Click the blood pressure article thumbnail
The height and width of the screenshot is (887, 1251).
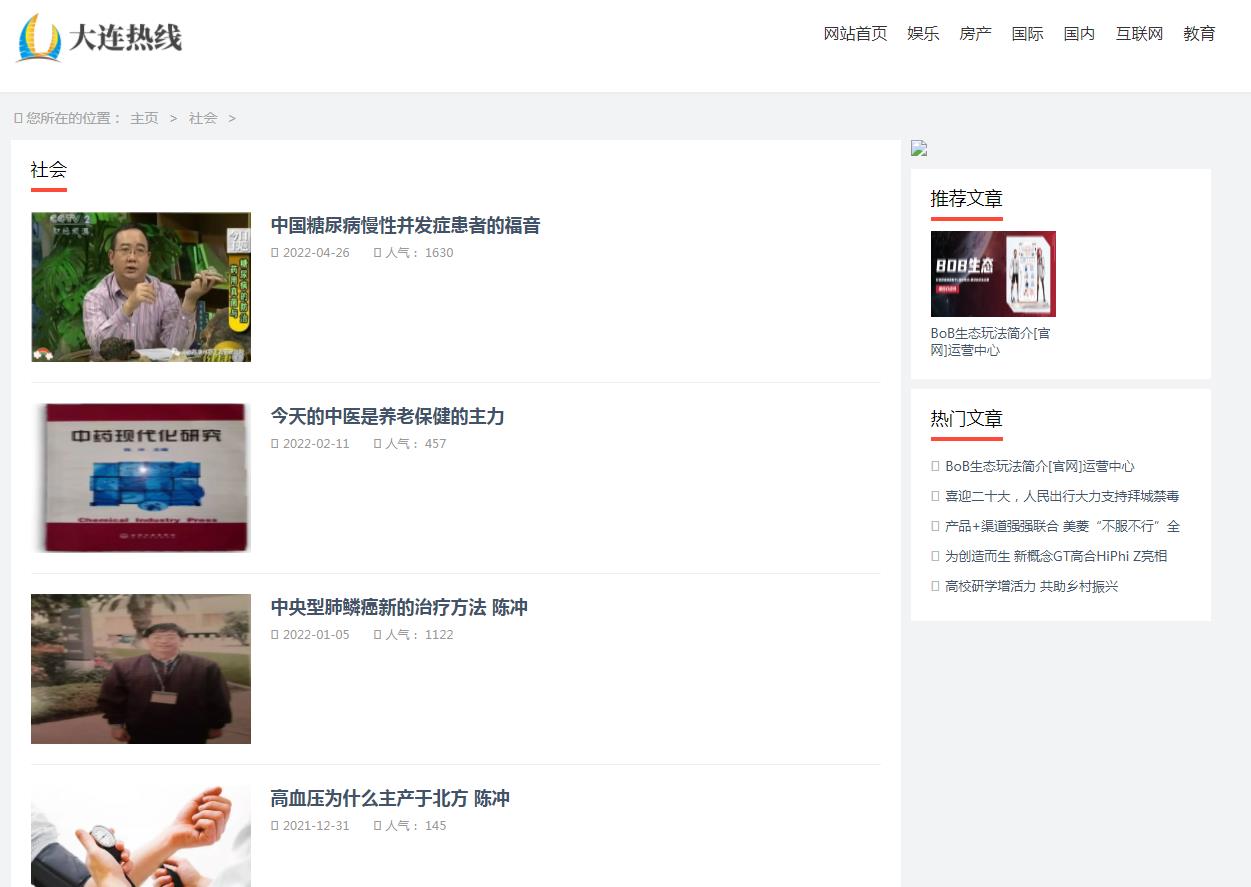coord(141,836)
